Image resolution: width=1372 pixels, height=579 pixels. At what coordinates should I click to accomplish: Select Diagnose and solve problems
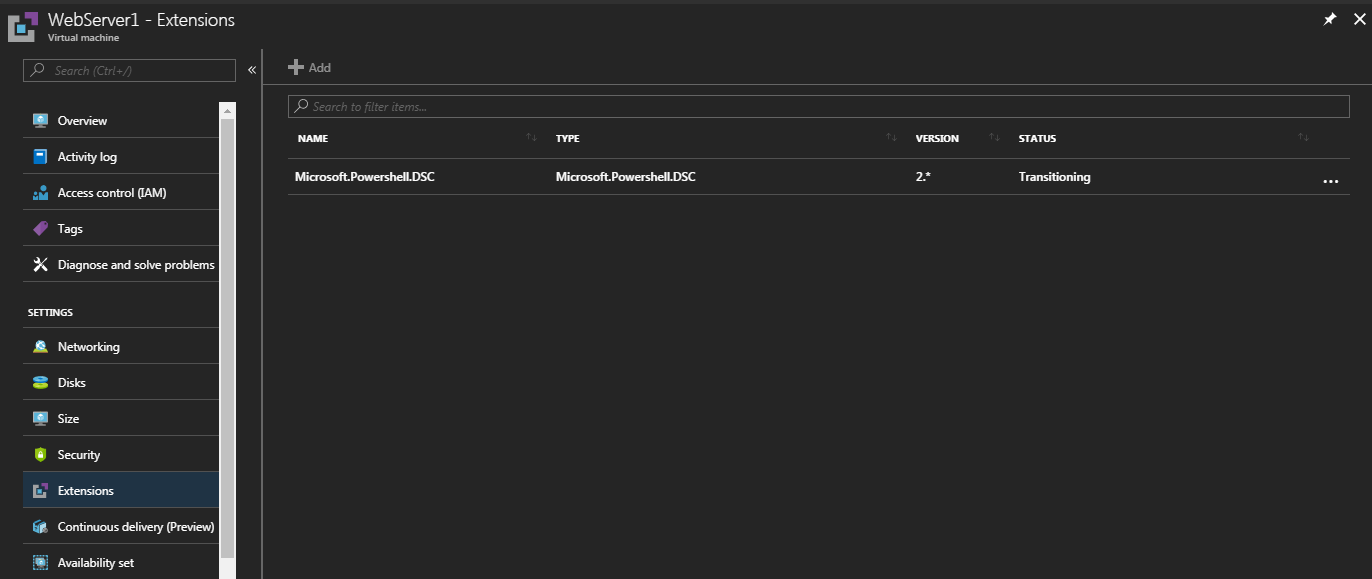(x=121, y=264)
